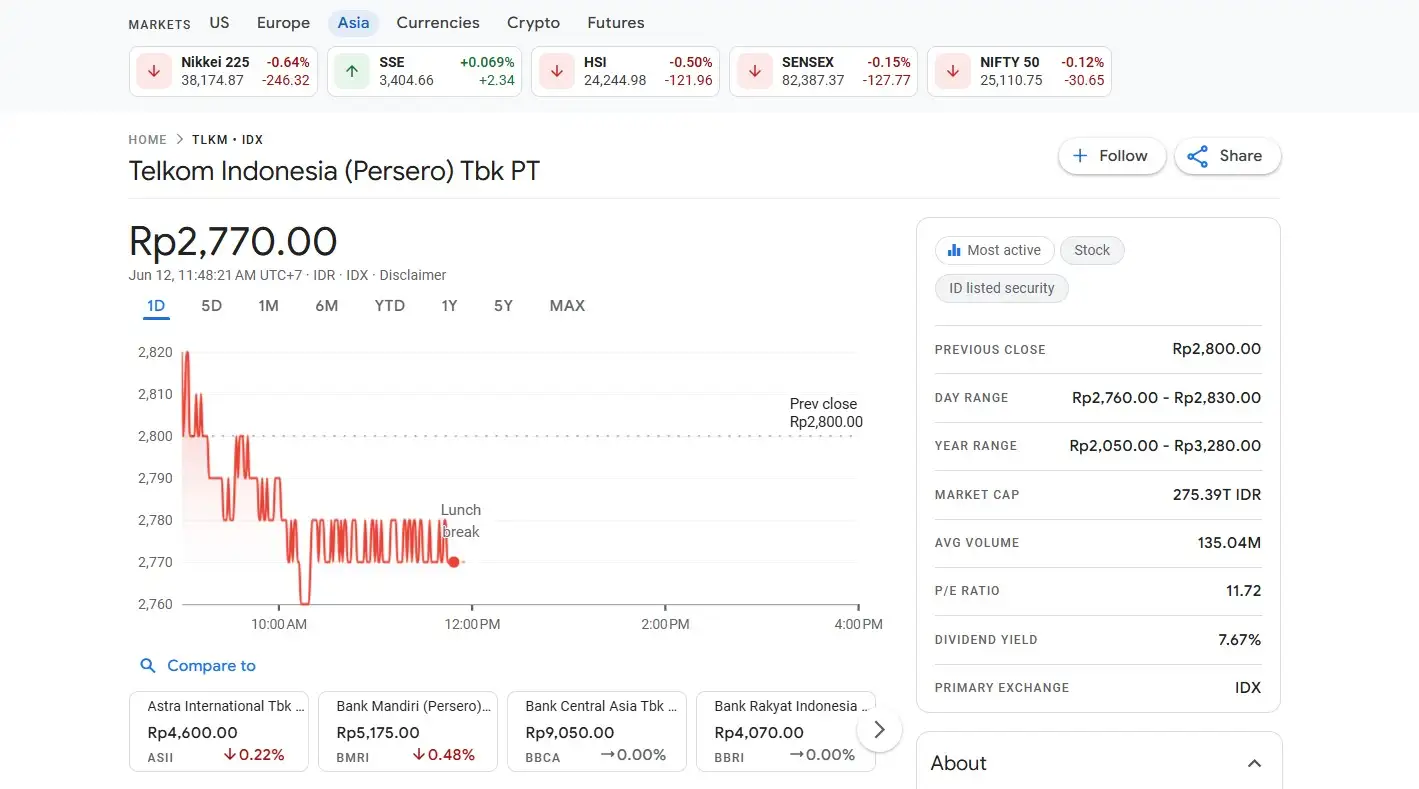Switch to the Europe markets tab
1419x789 pixels.
283,23
